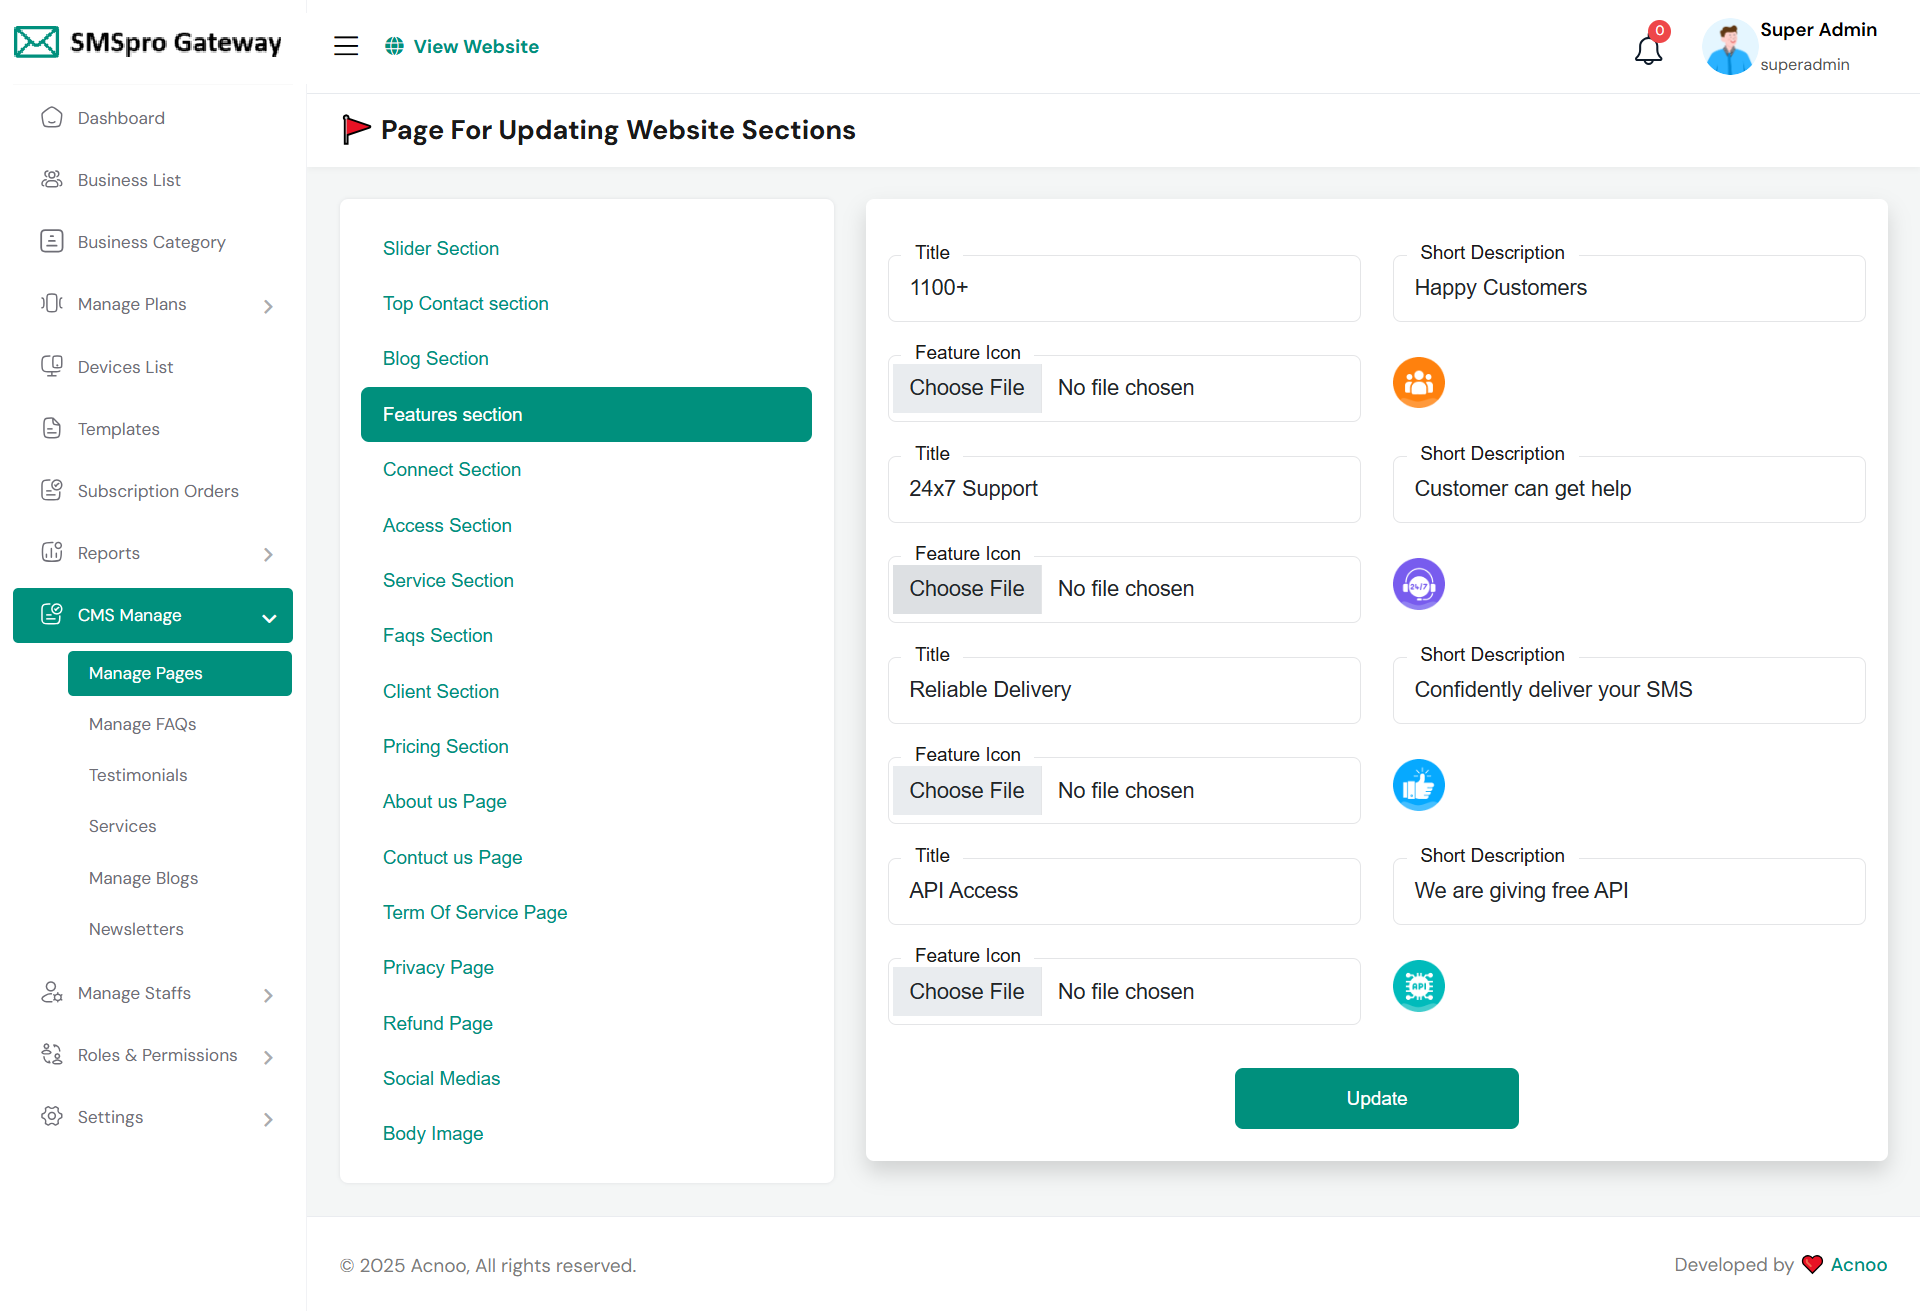The width and height of the screenshot is (1920, 1311).
Task: Click the notification bell icon
Action: [x=1648, y=48]
